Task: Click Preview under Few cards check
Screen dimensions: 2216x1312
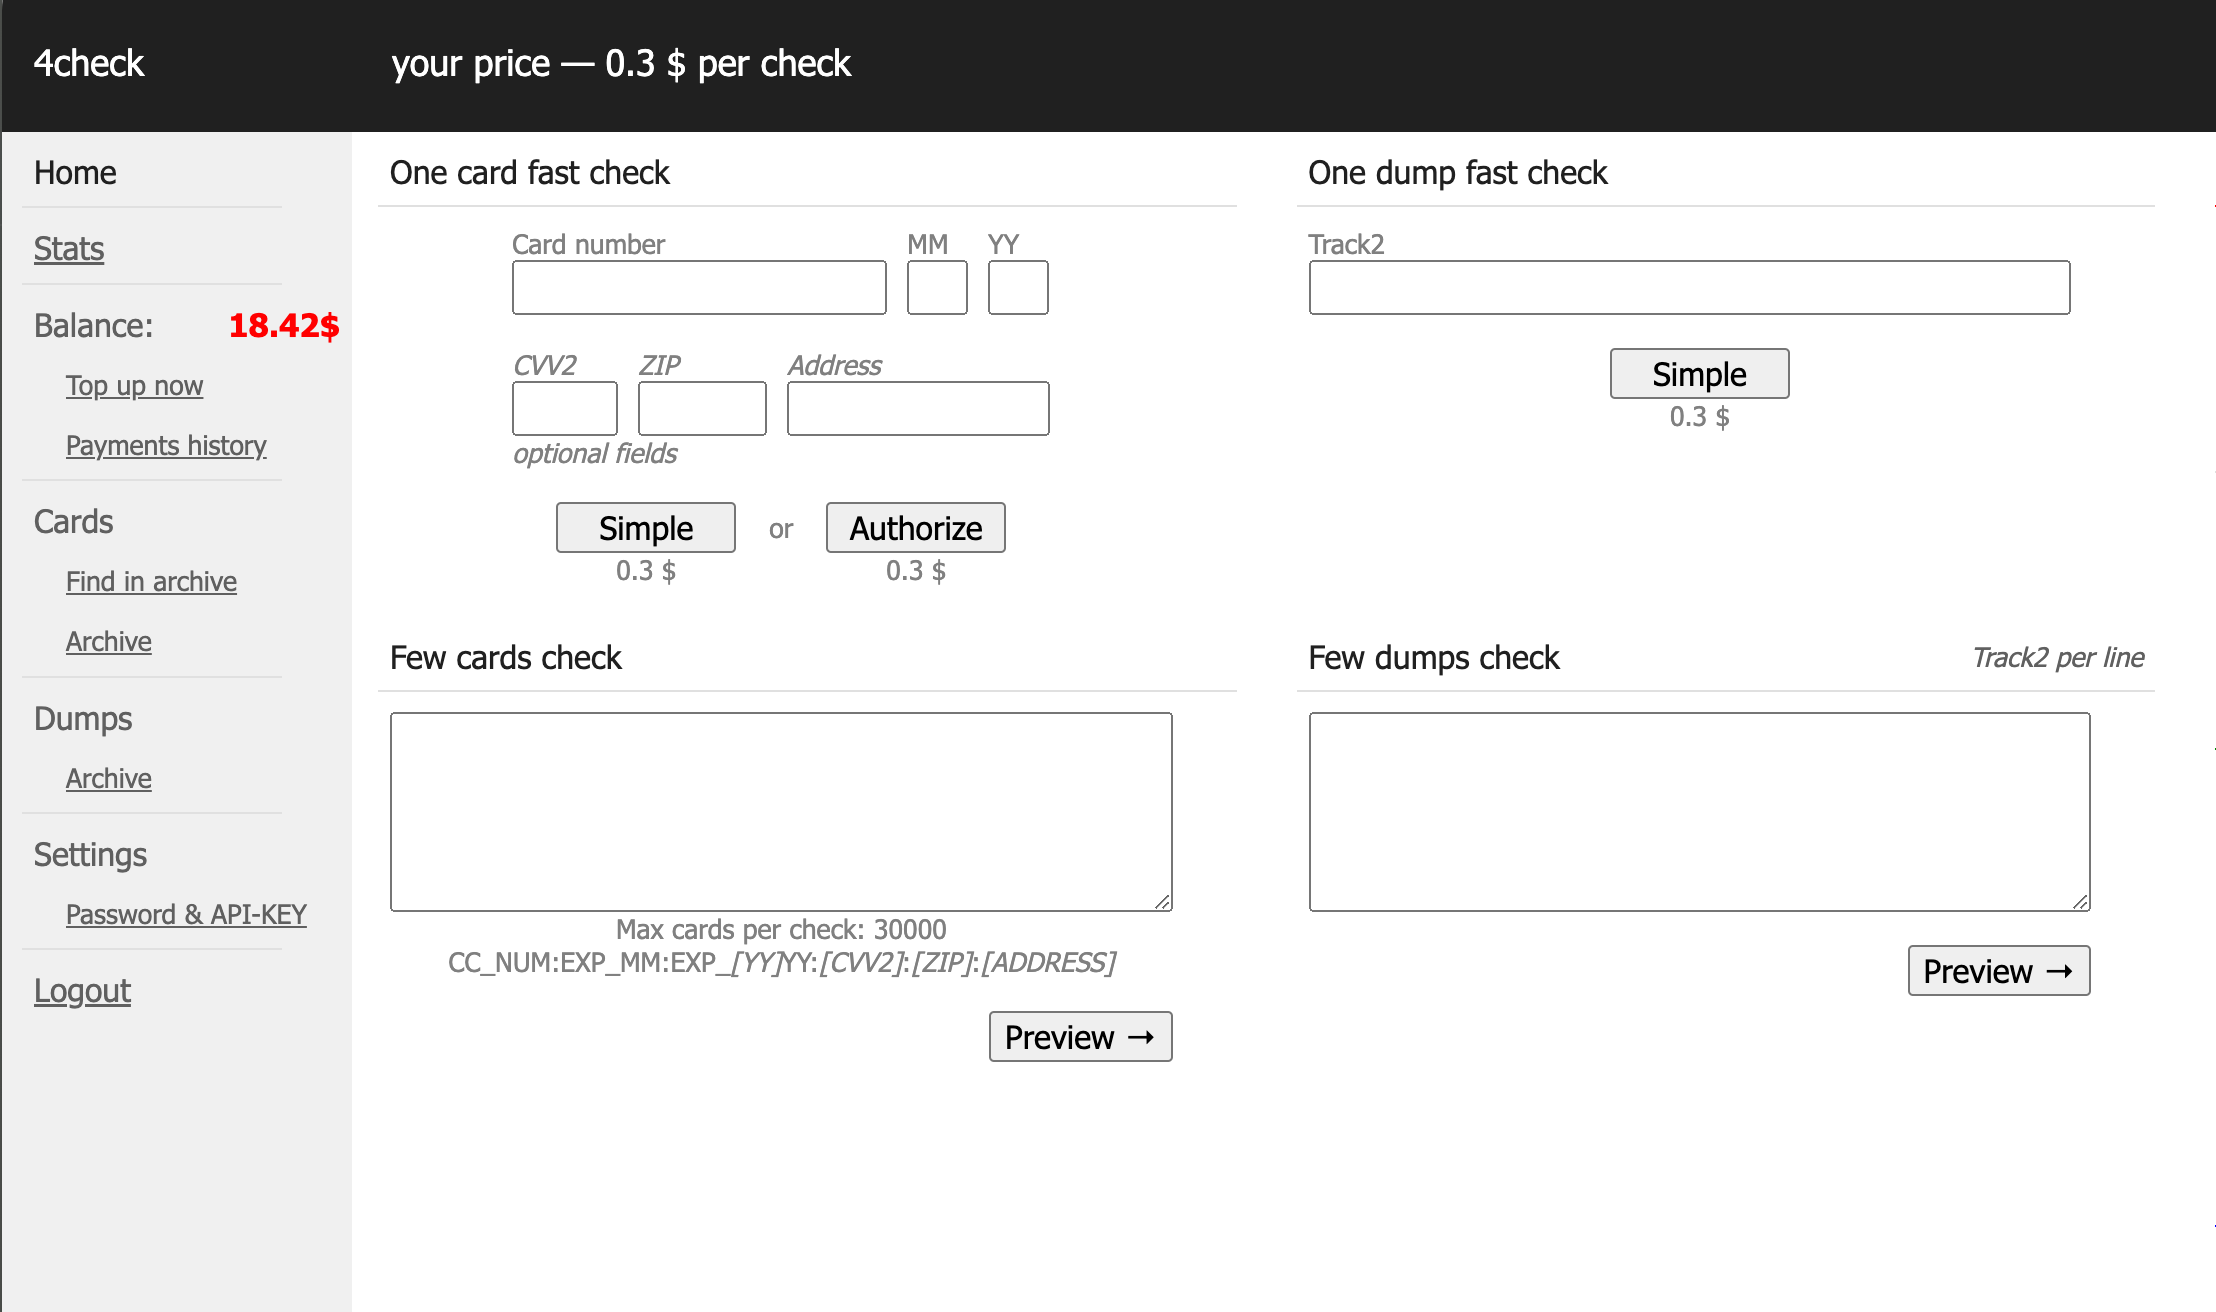Action: point(1080,1037)
